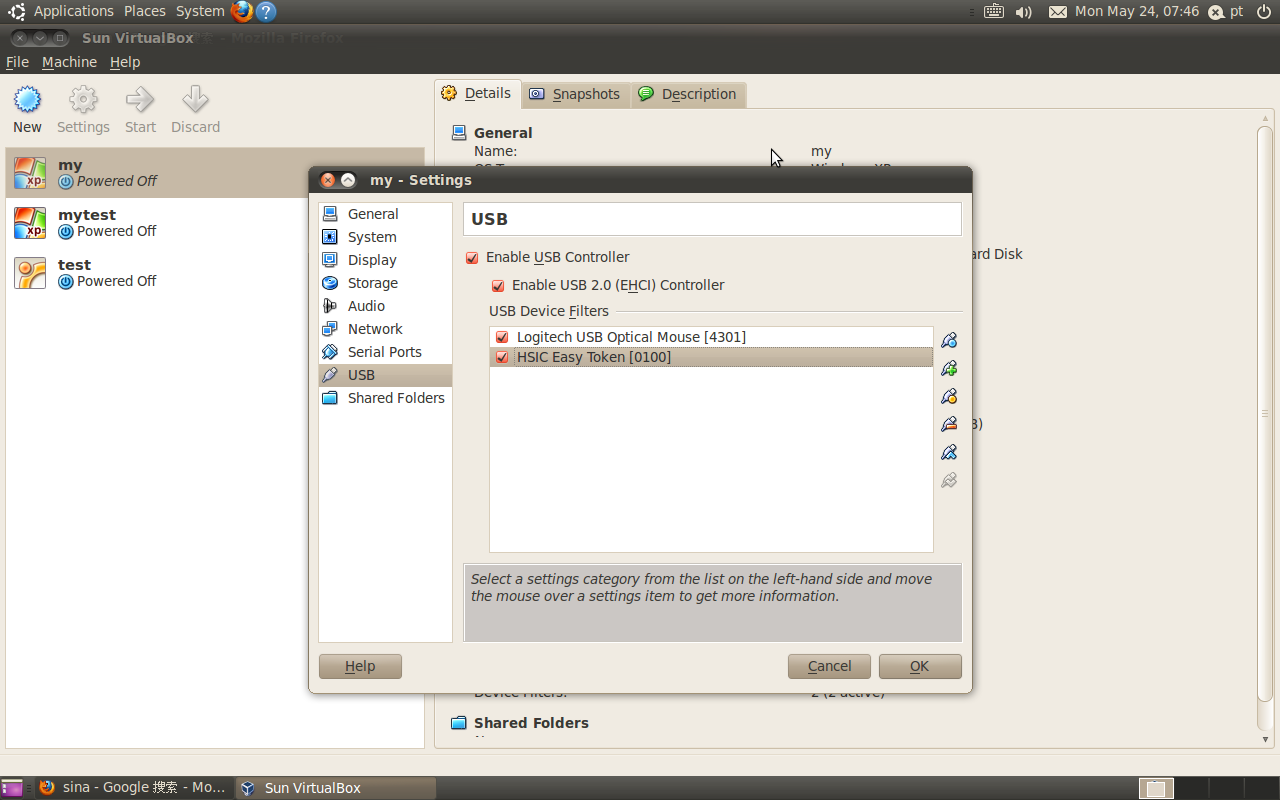Image resolution: width=1280 pixels, height=800 pixels.
Task: Add USB filter from device (green plus)
Action: click(x=949, y=368)
